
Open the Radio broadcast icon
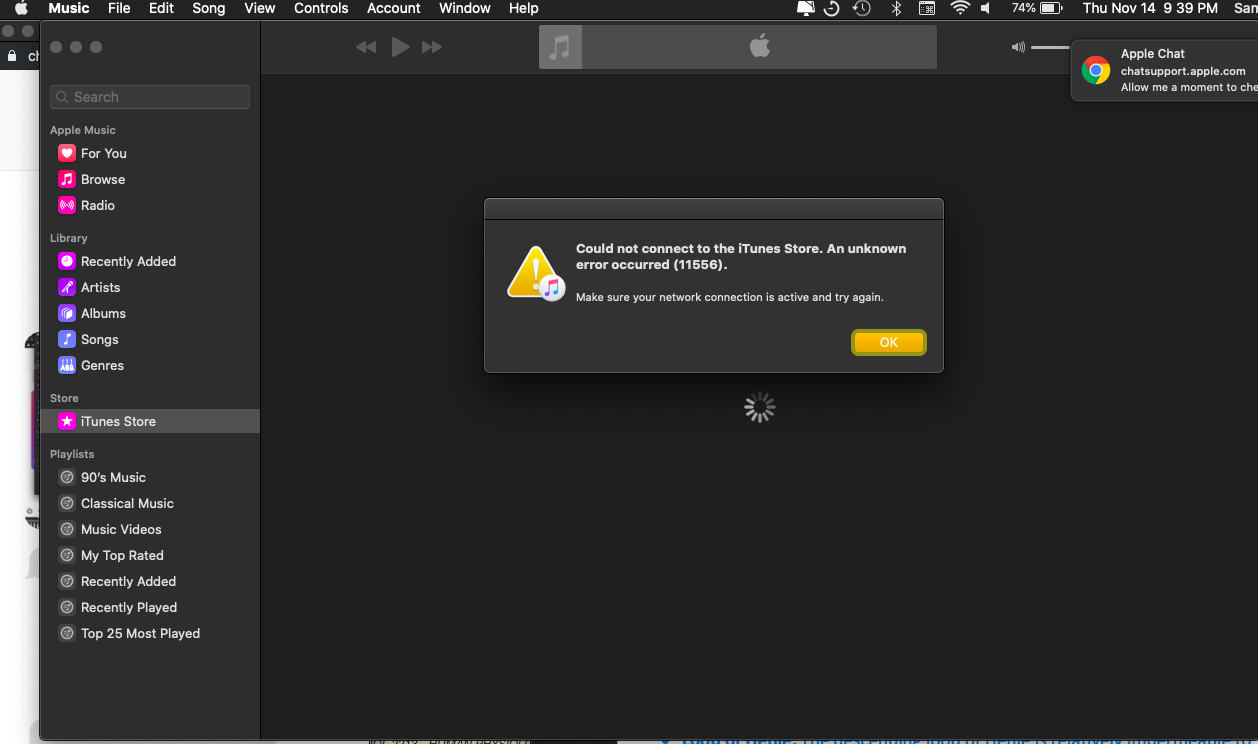pos(67,205)
